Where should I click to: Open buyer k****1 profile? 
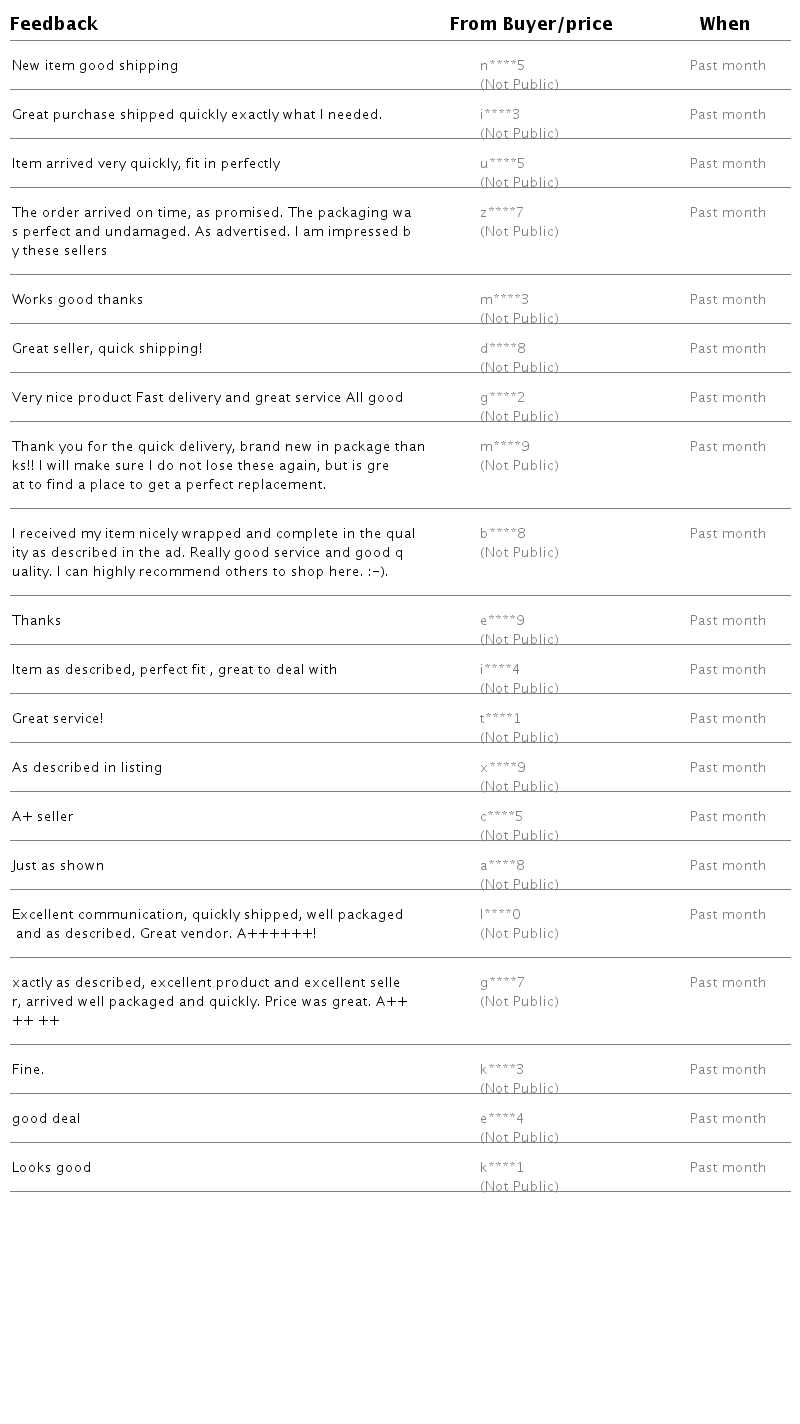502,1168
